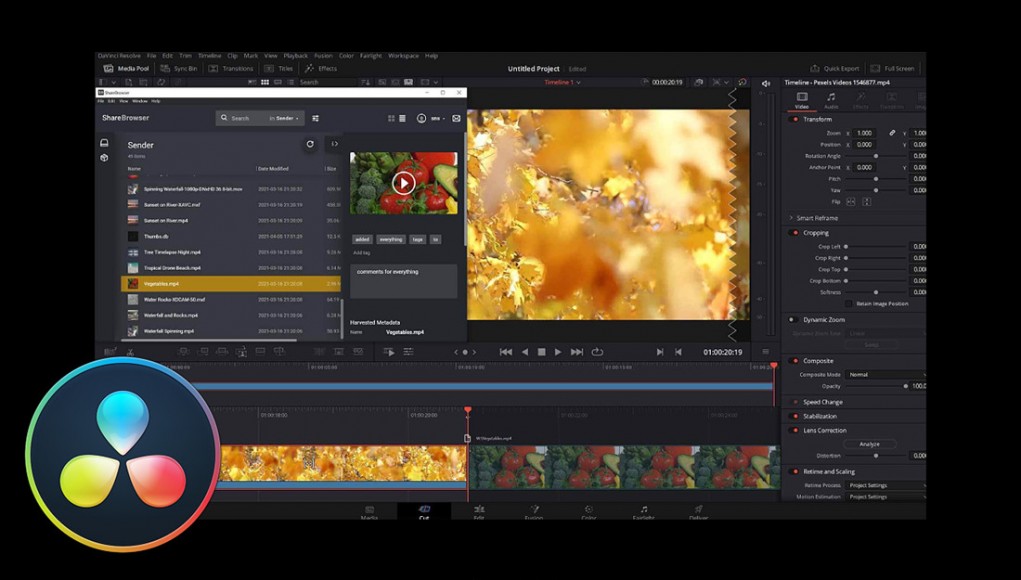The width and height of the screenshot is (1021, 580).
Task: Open the Timeline 1 dropdown
Action: click(563, 83)
